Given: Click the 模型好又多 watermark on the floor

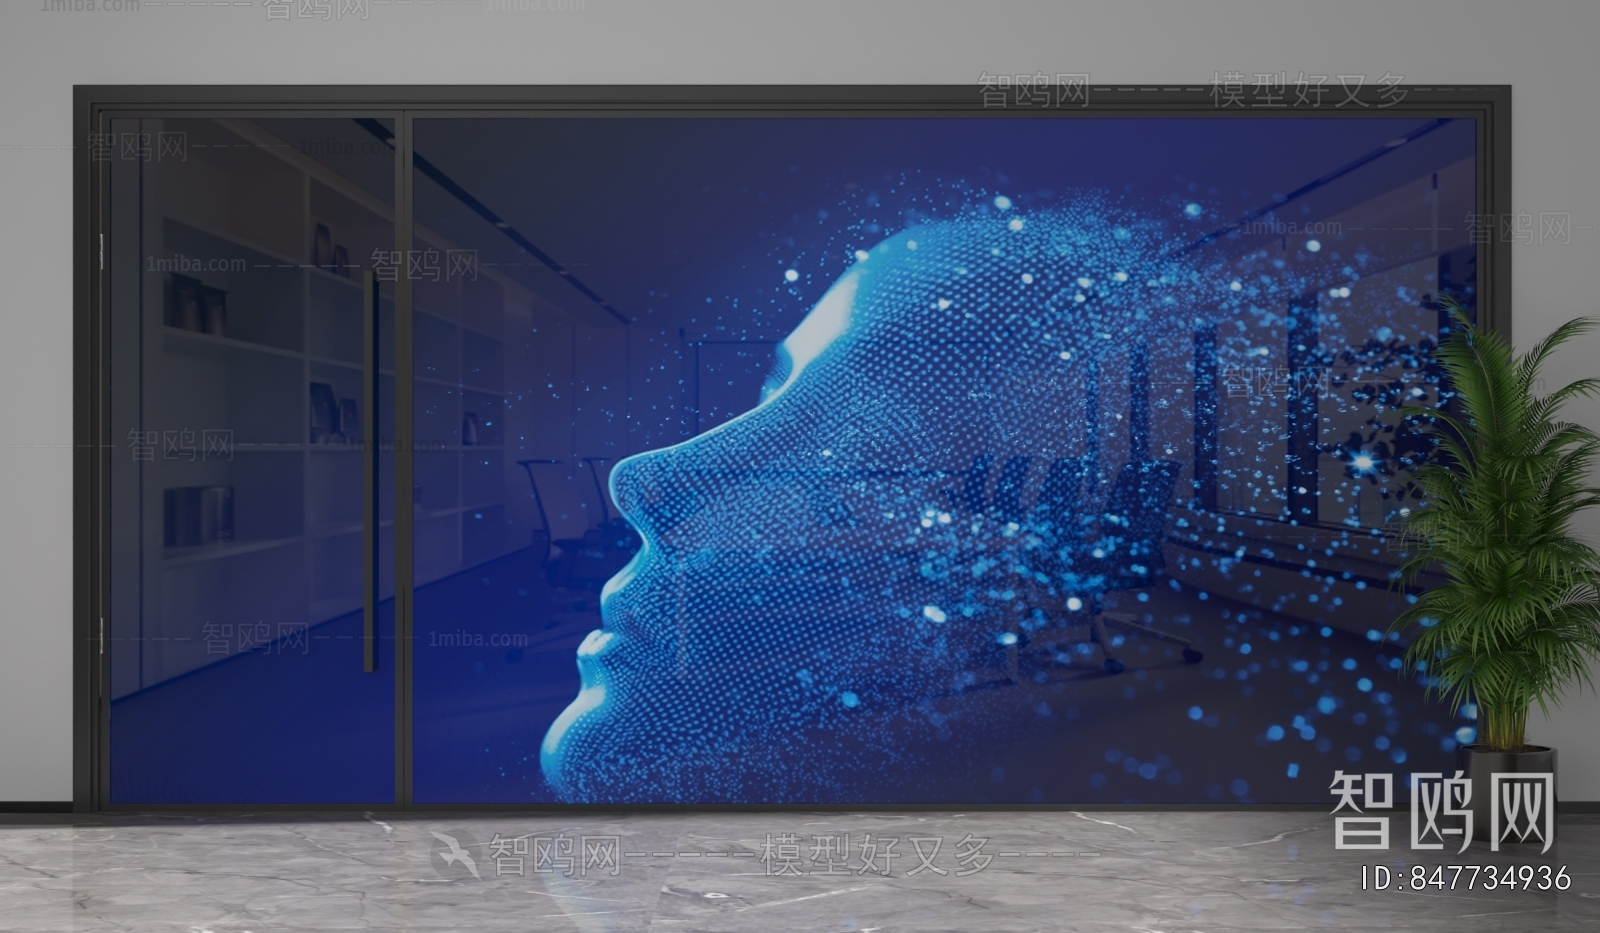Looking at the screenshot, I should point(878,856).
